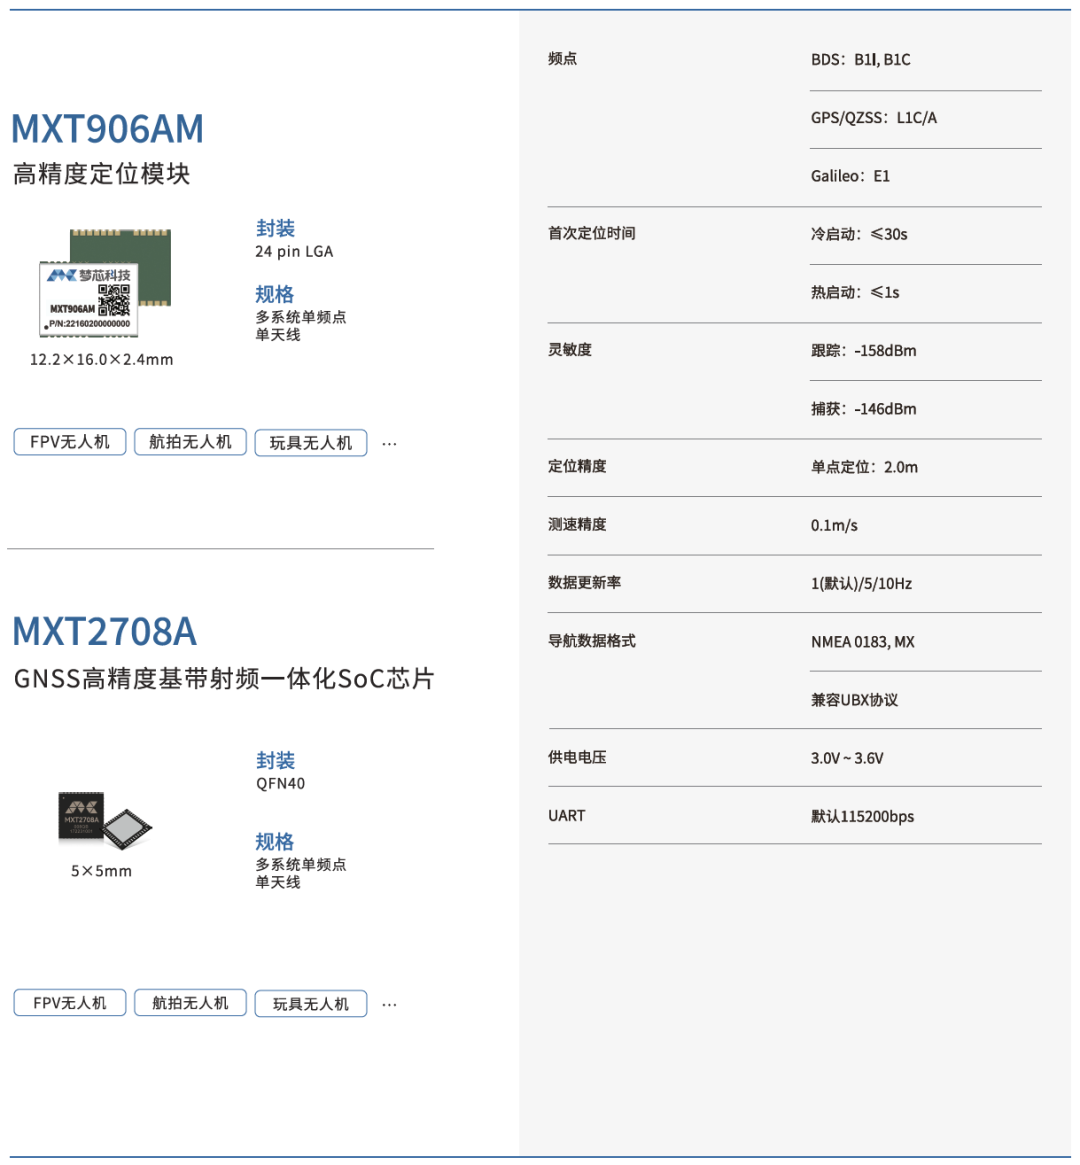Select FPV无人机 tag under MXT906AM

click(70, 442)
